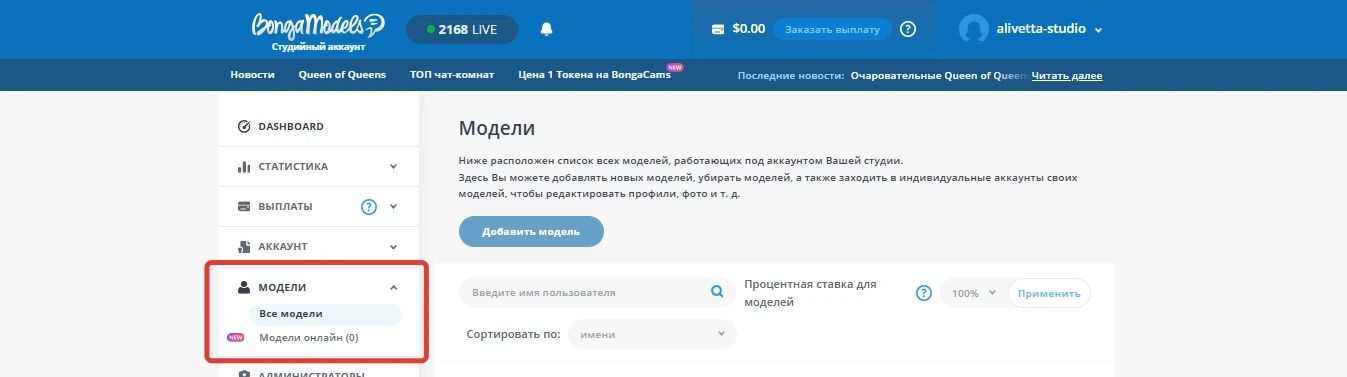Expand the Выплаты menu chevron
The width and height of the screenshot is (1347, 377).
click(393, 207)
